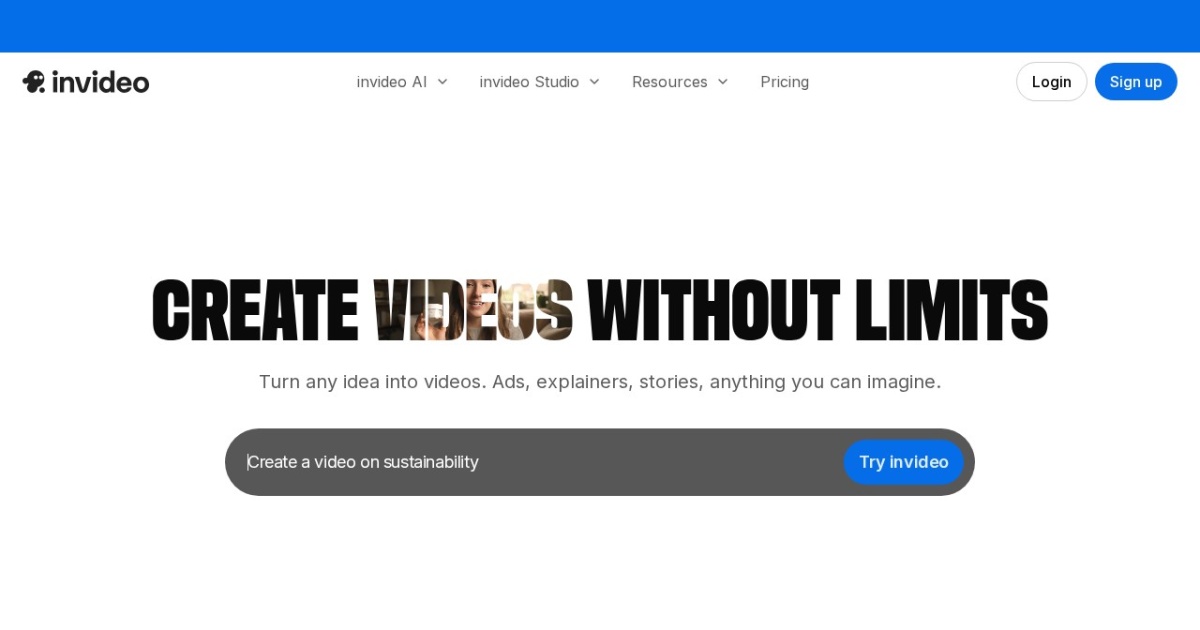Click the Login button
The image size is (1200, 630).
point(1051,81)
